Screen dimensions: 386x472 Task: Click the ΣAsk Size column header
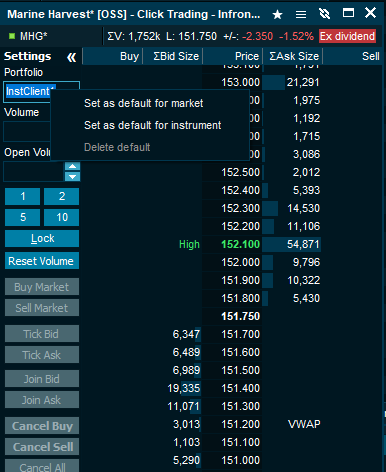[293, 56]
